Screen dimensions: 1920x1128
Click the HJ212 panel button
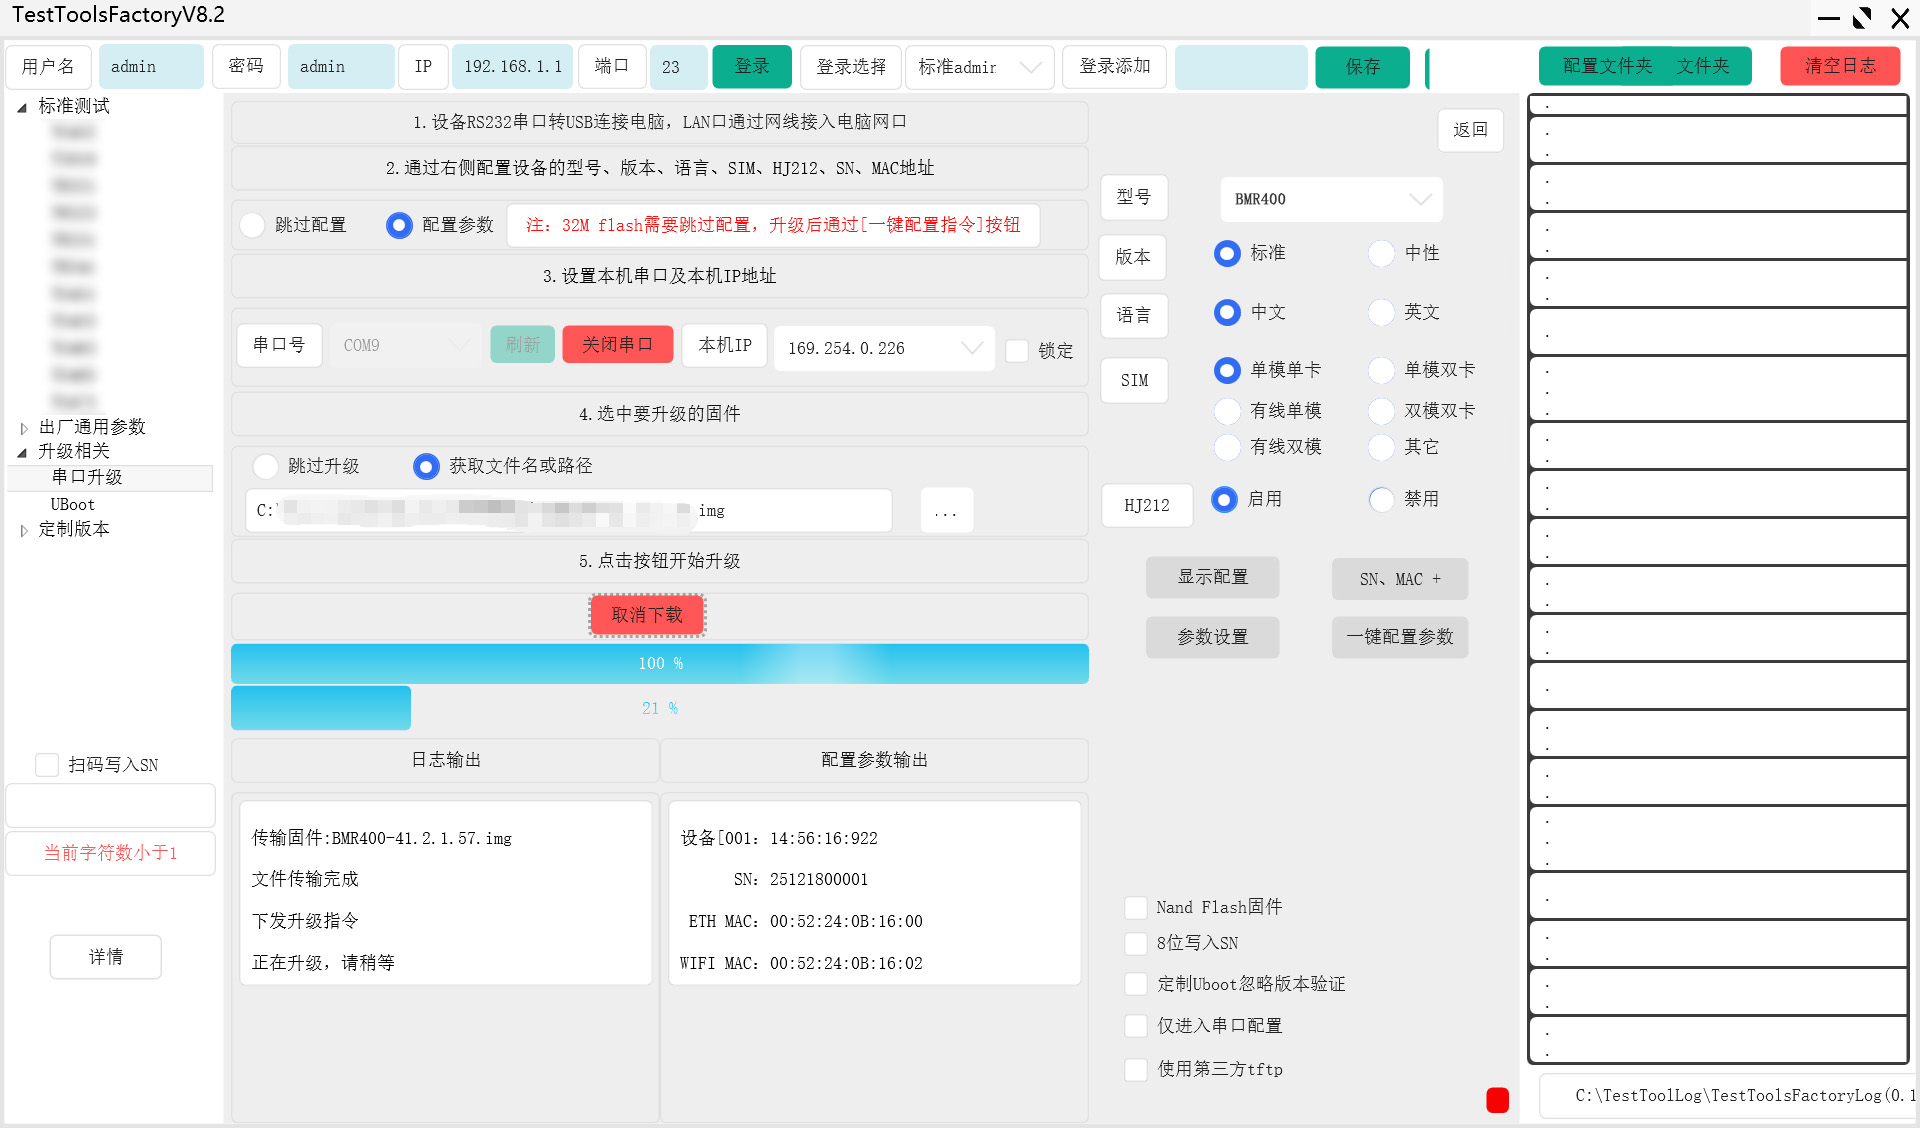1146,505
